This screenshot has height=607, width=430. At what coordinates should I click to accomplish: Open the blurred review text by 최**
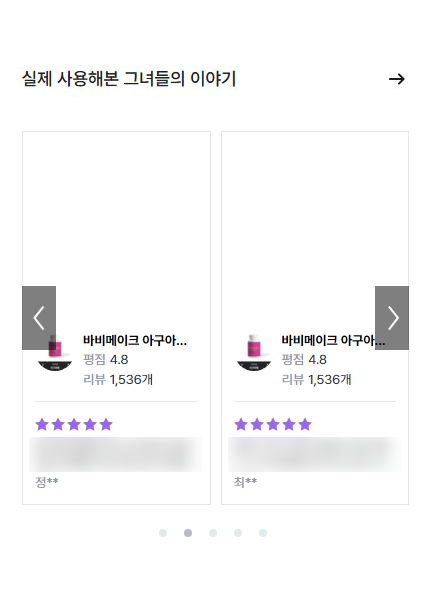(314, 454)
